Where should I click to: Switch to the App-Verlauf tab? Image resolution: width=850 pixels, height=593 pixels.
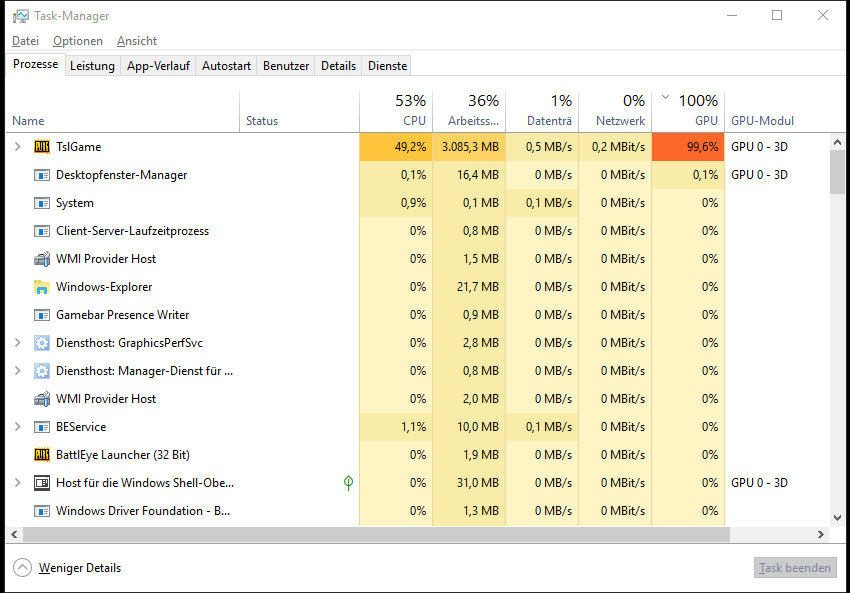click(158, 66)
